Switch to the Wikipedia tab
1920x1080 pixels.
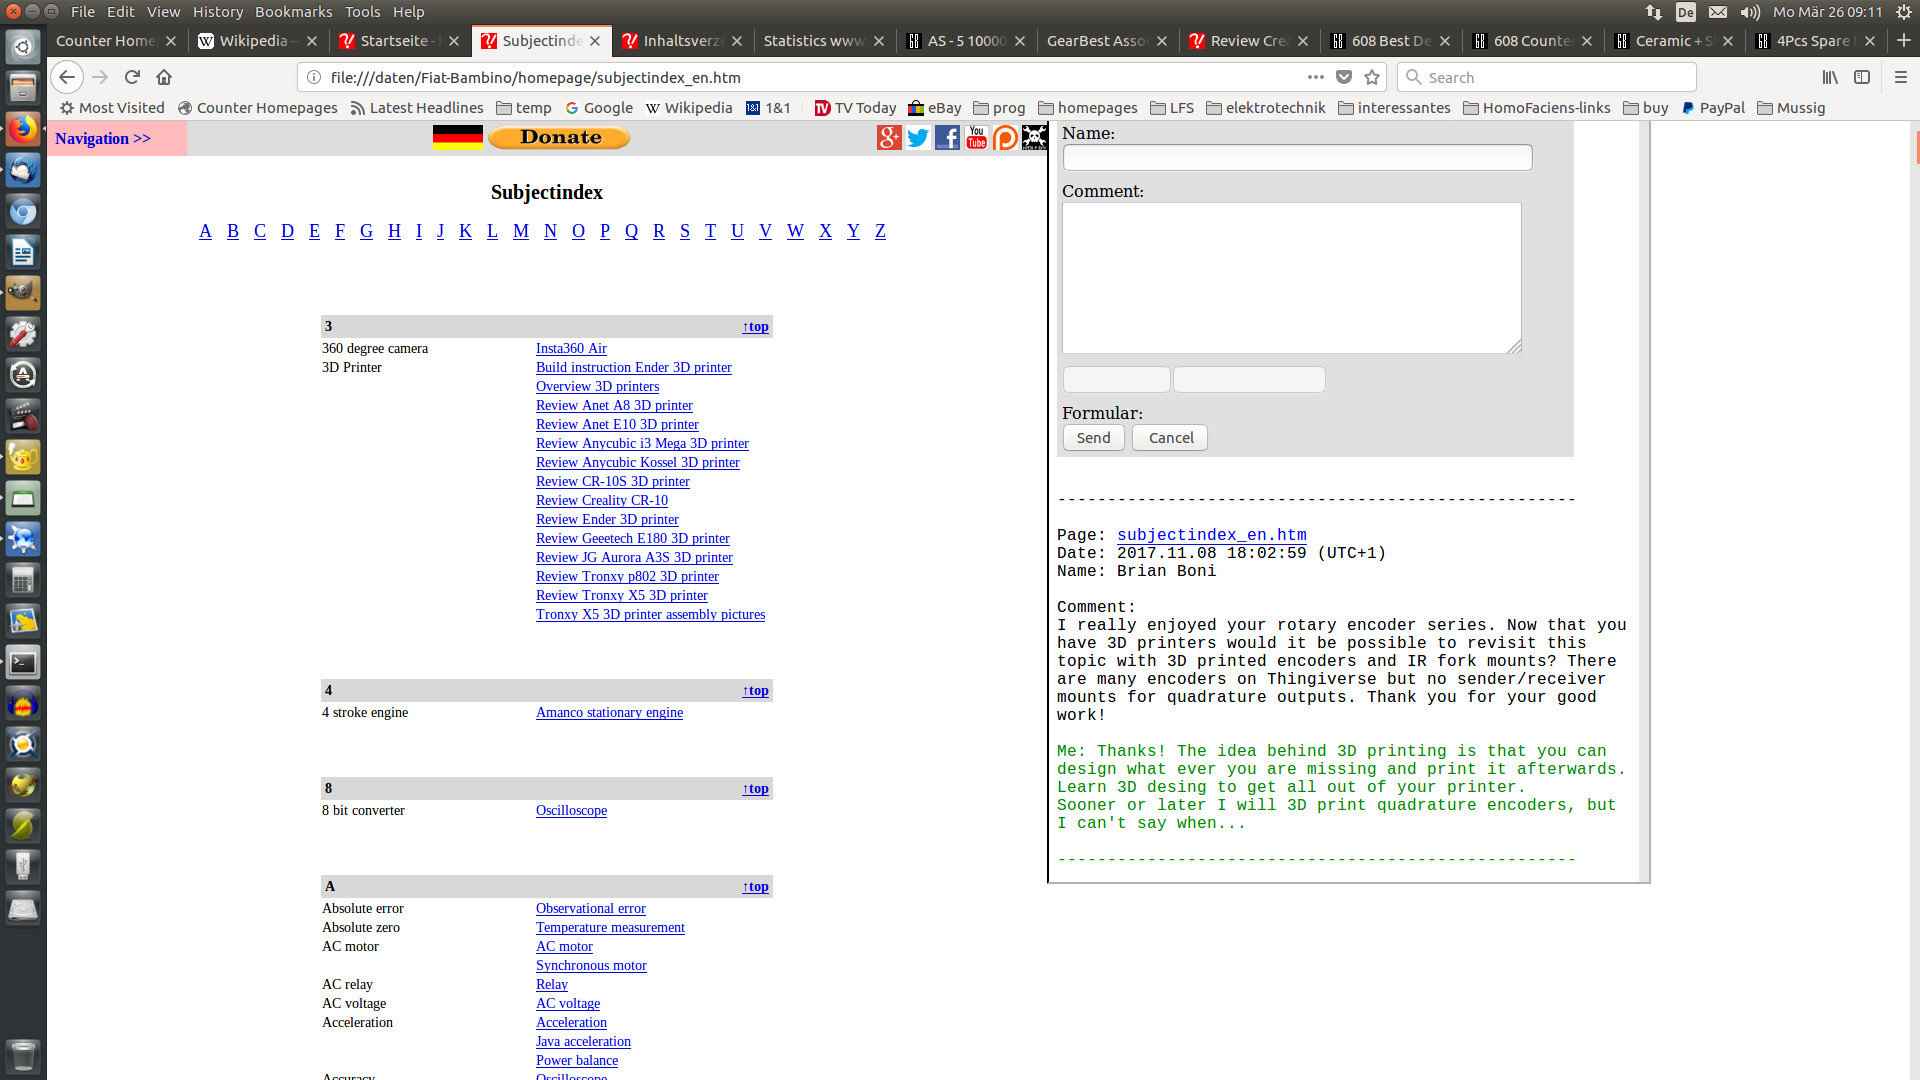point(252,41)
